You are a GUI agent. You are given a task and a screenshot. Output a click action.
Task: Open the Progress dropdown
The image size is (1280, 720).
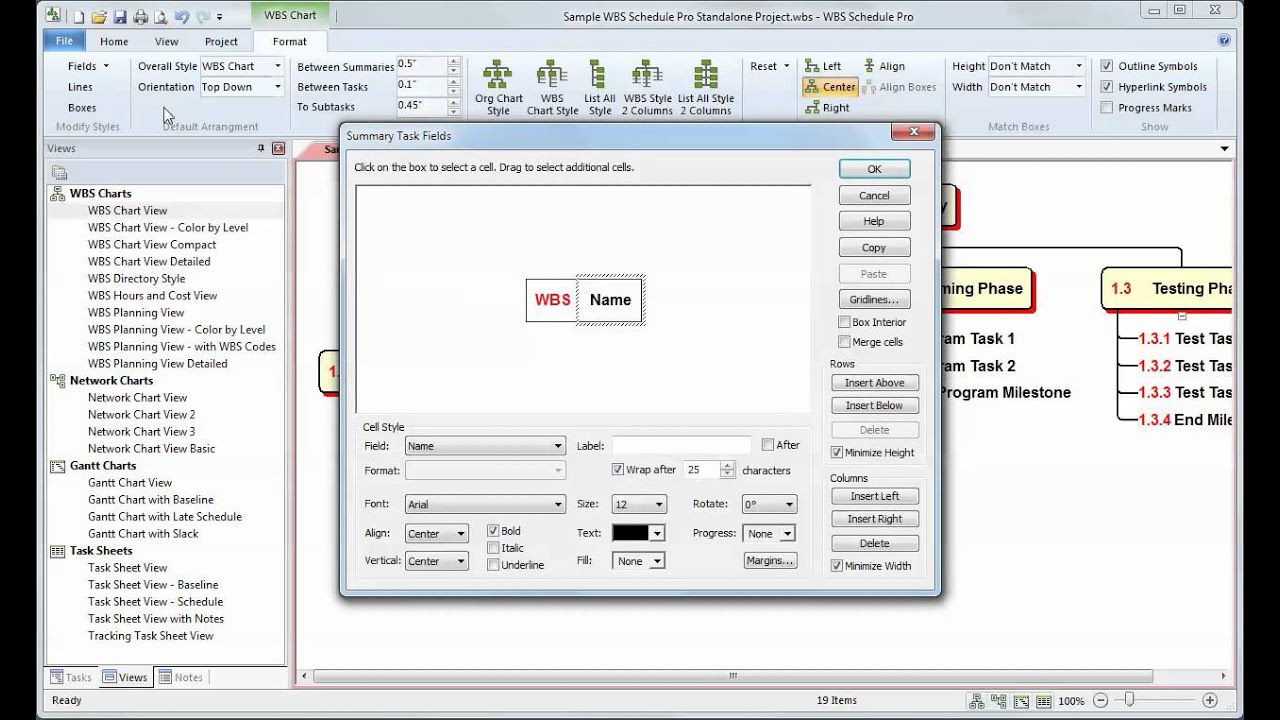tap(769, 534)
